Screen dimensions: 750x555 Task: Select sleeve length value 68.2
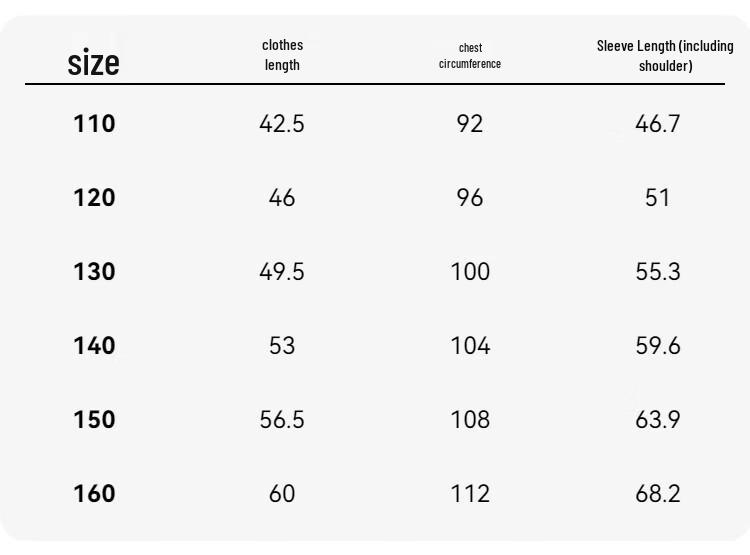pyautogui.click(x=658, y=493)
